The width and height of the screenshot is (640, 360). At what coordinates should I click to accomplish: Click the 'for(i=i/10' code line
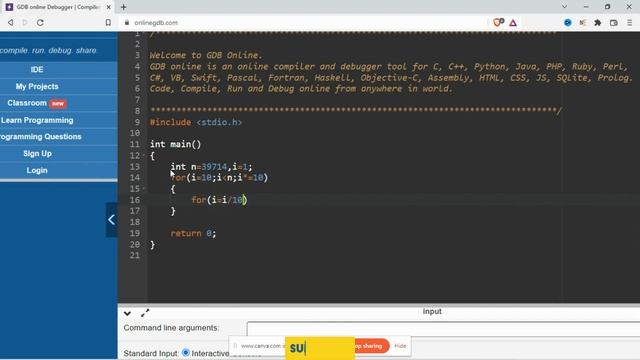pyautogui.click(x=219, y=200)
